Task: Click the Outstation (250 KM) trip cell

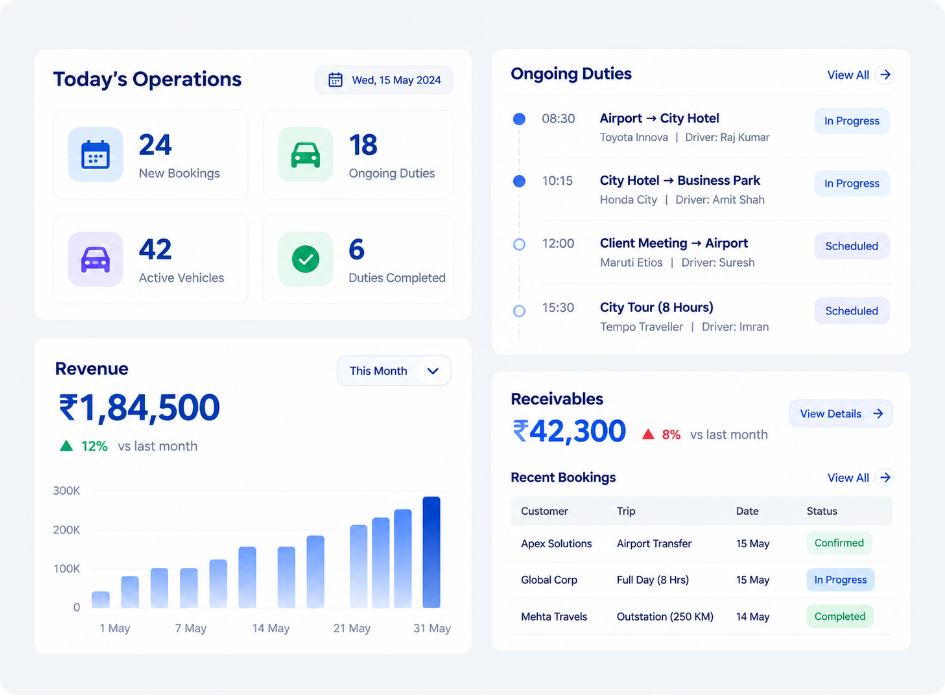Action: click(x=665, y=616)
